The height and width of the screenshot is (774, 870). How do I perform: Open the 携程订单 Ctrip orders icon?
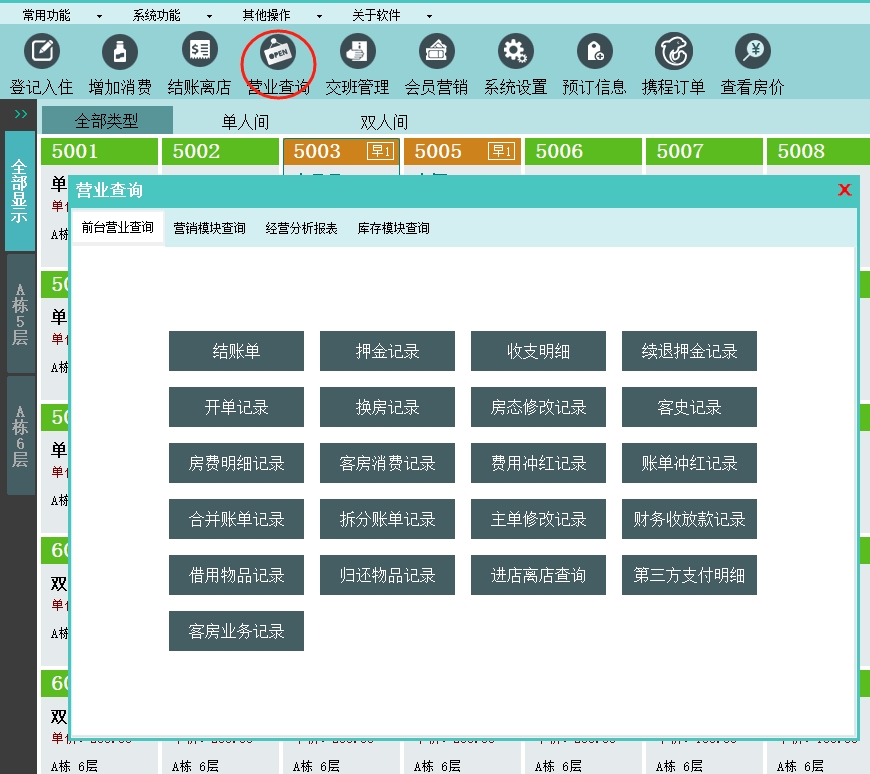pos(673,52)
